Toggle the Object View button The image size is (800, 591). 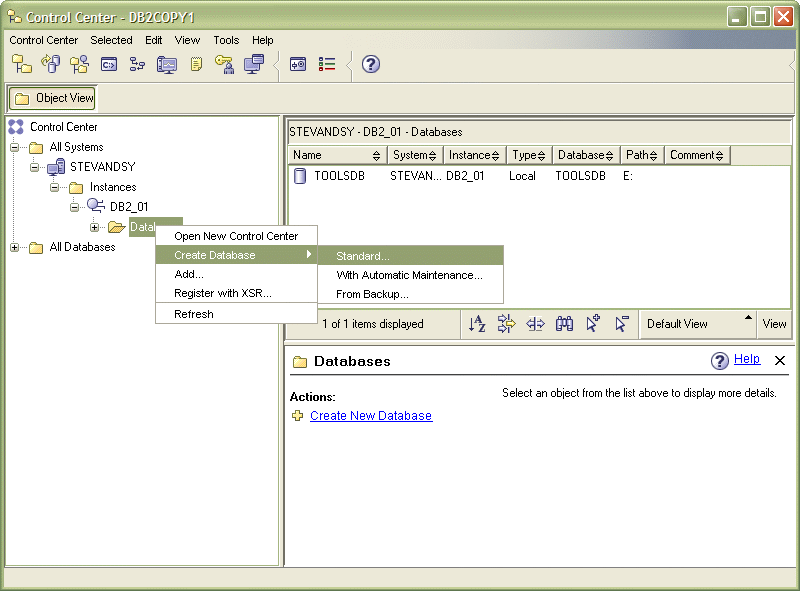(53, 98)
